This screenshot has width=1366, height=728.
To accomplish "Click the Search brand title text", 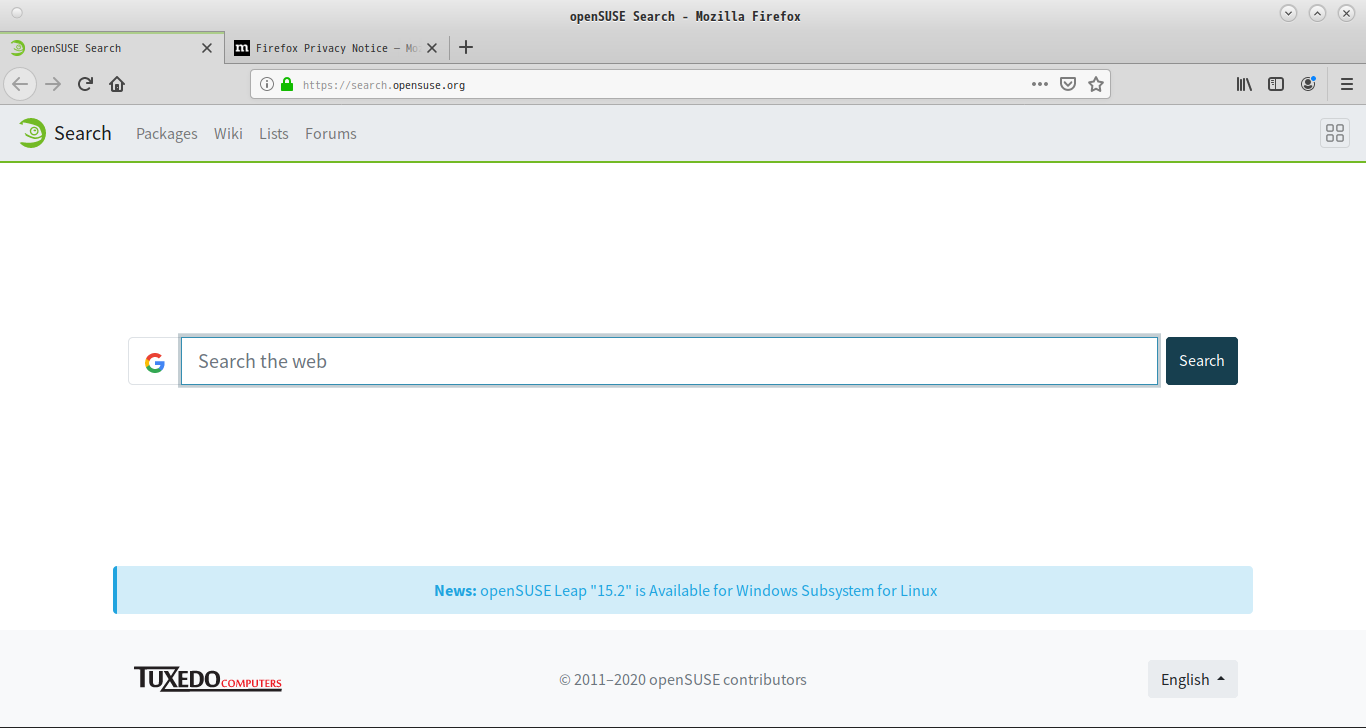I will [x=83, y=133].
